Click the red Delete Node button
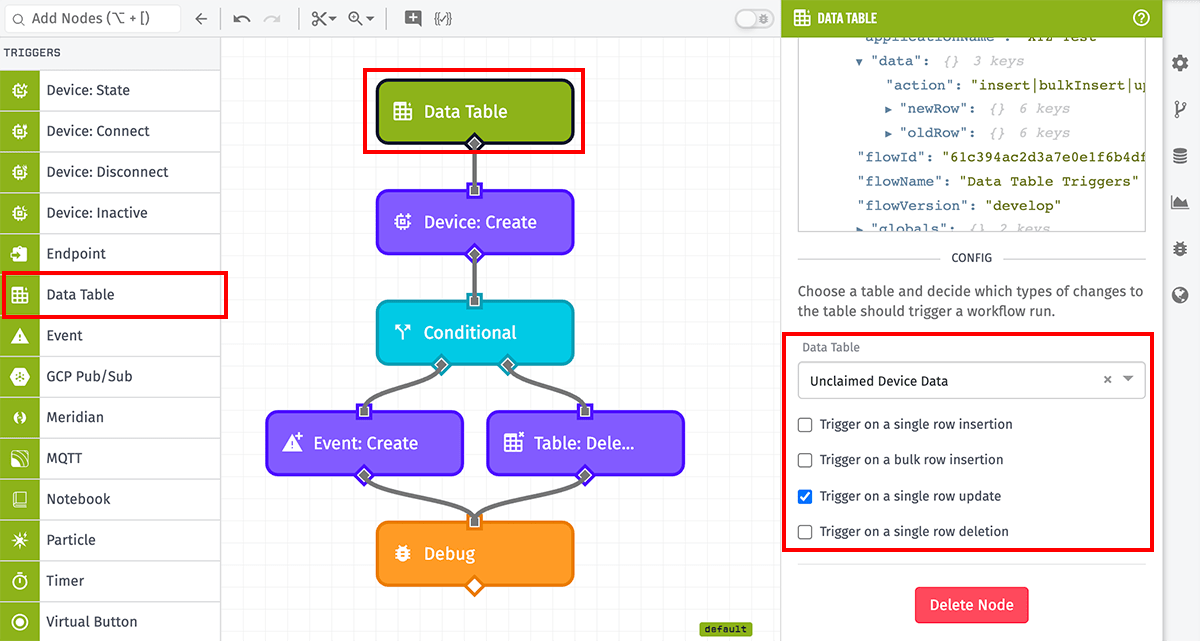Screen dimensions: 1200x641 (x=971, y=604)
